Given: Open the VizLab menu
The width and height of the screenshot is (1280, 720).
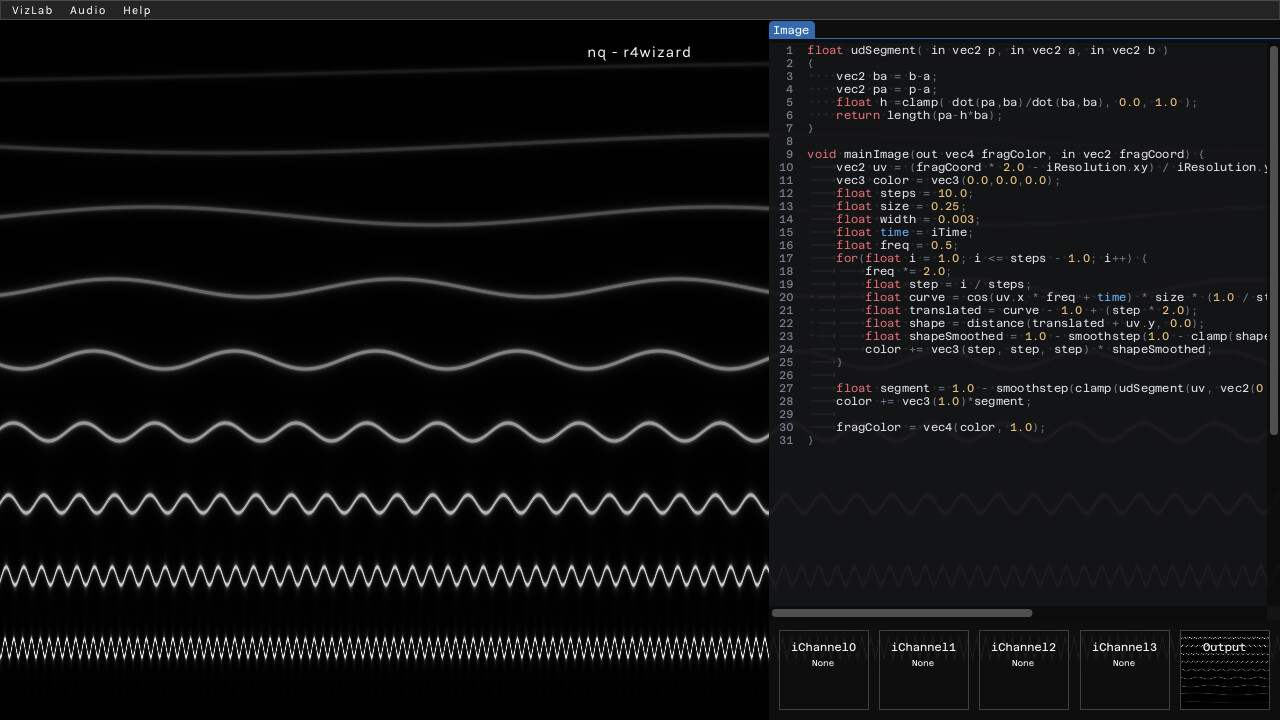Looking at the screenshot, I should coord(32,10).
